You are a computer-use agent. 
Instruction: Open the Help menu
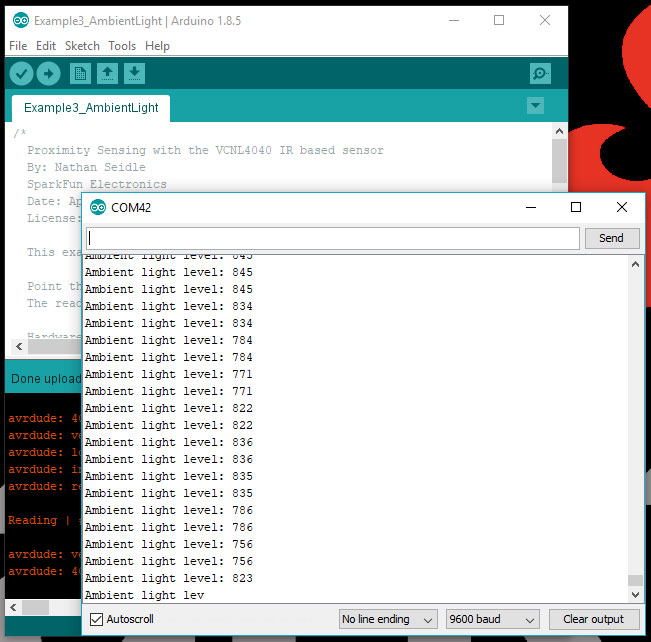click(x=157, y=46)
